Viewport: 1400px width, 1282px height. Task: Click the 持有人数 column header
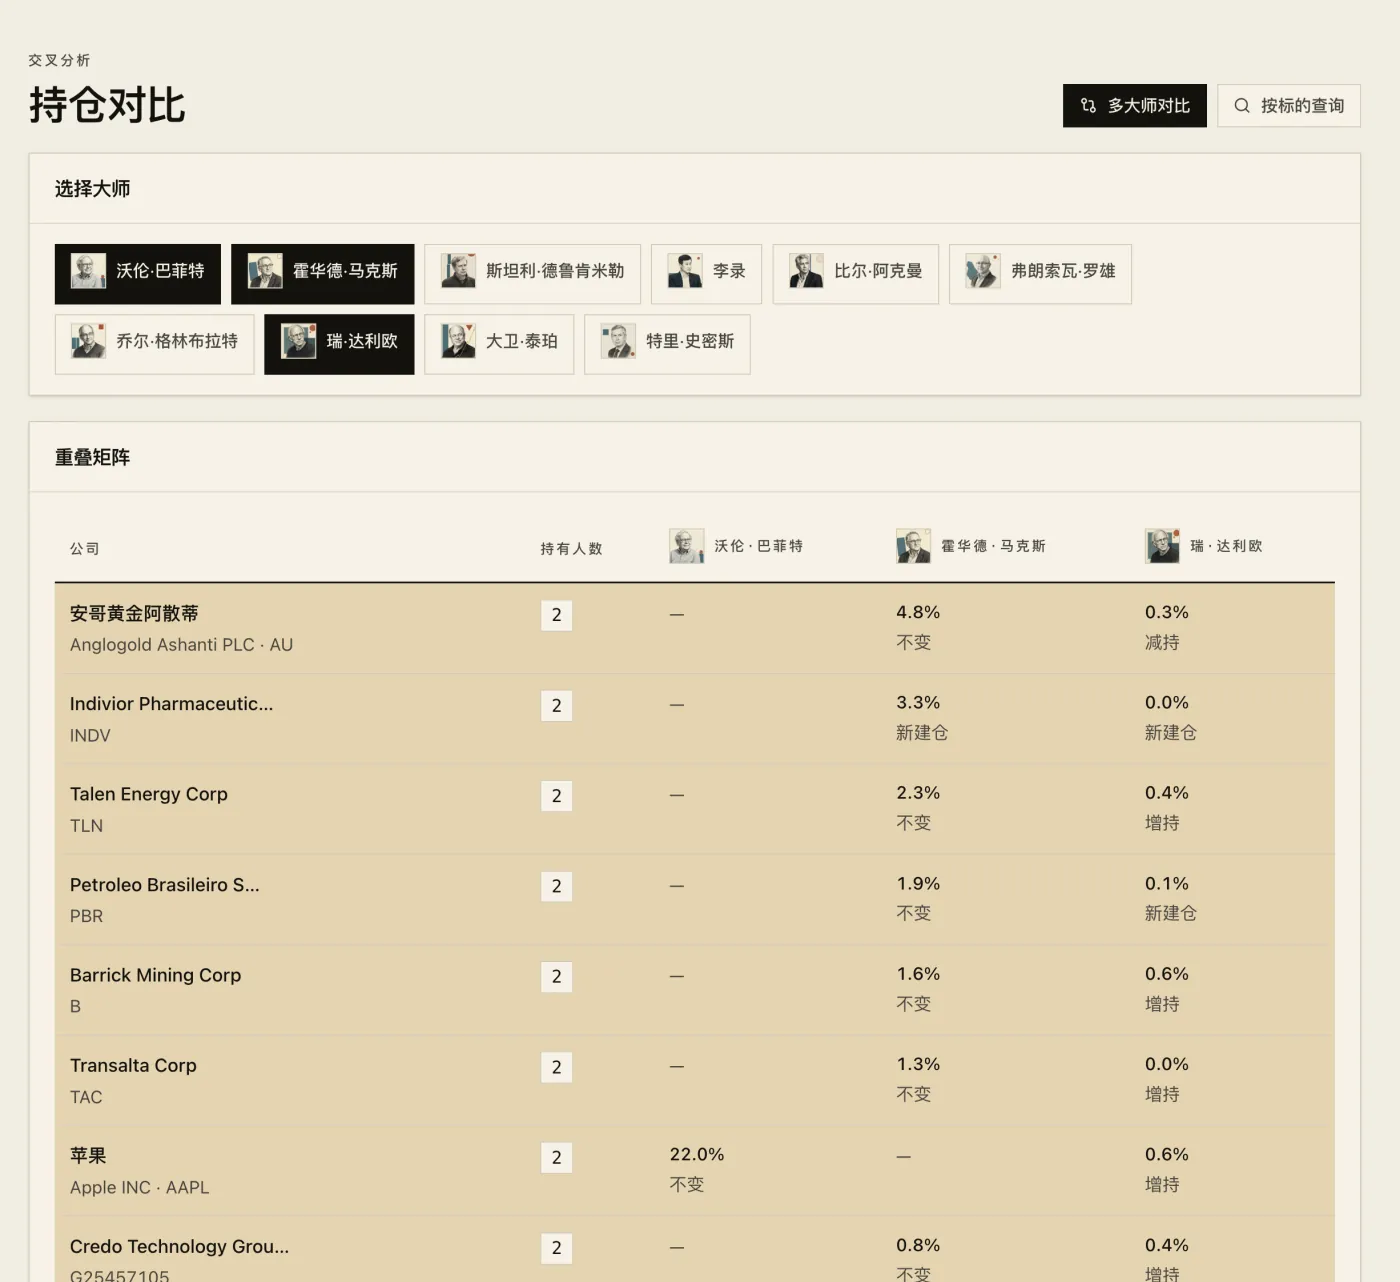[571, 549]
